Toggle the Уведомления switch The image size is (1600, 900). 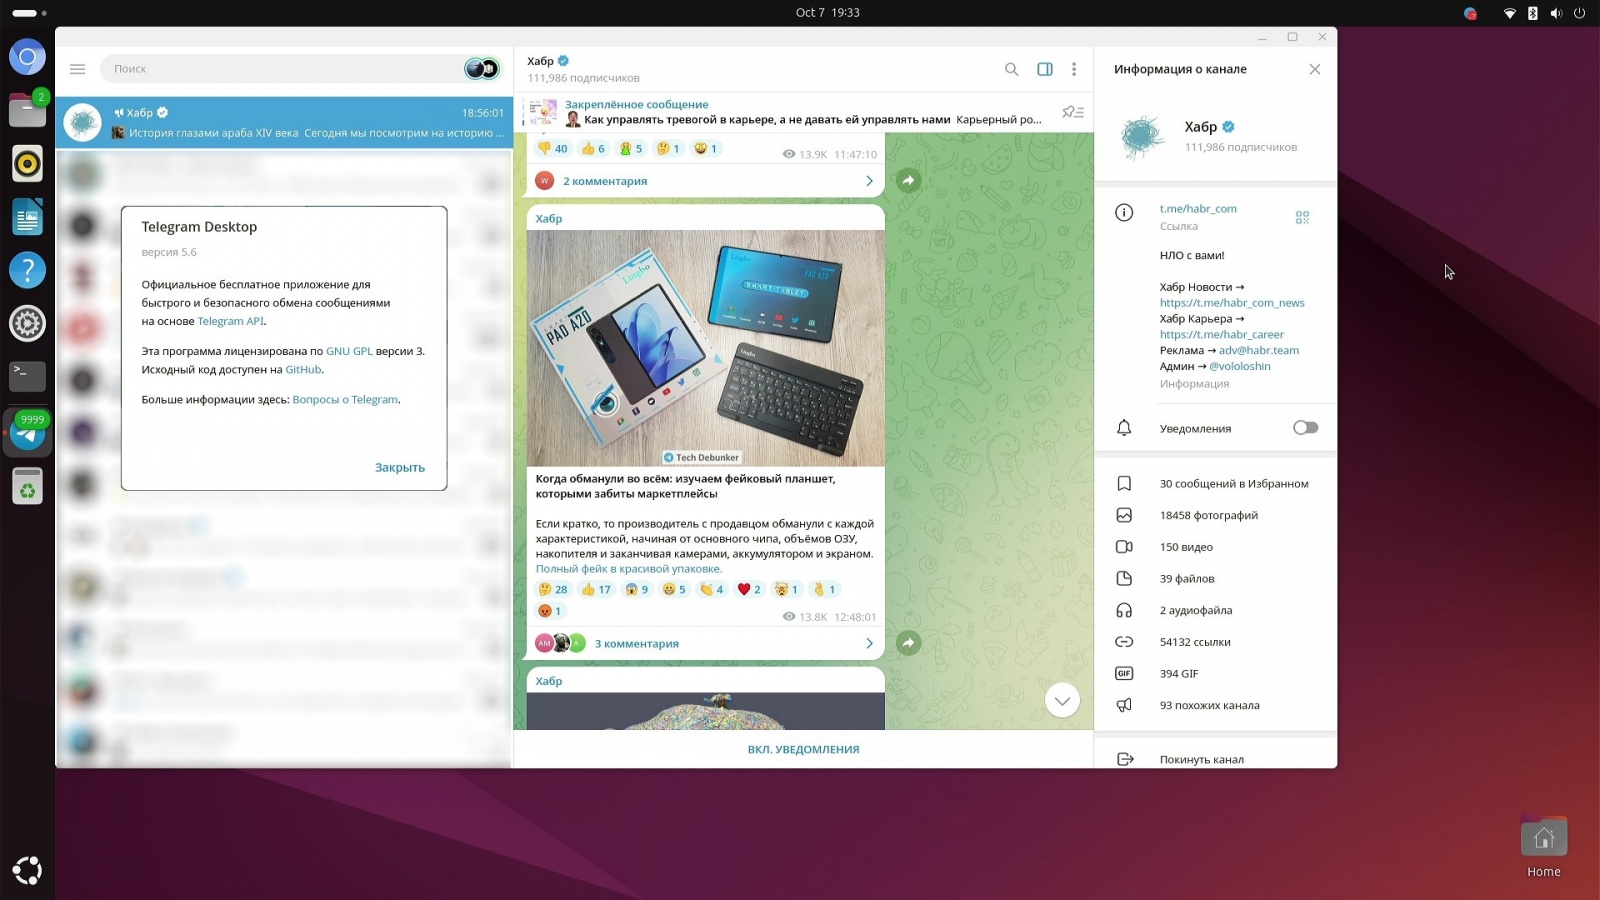coord(1305,428)
